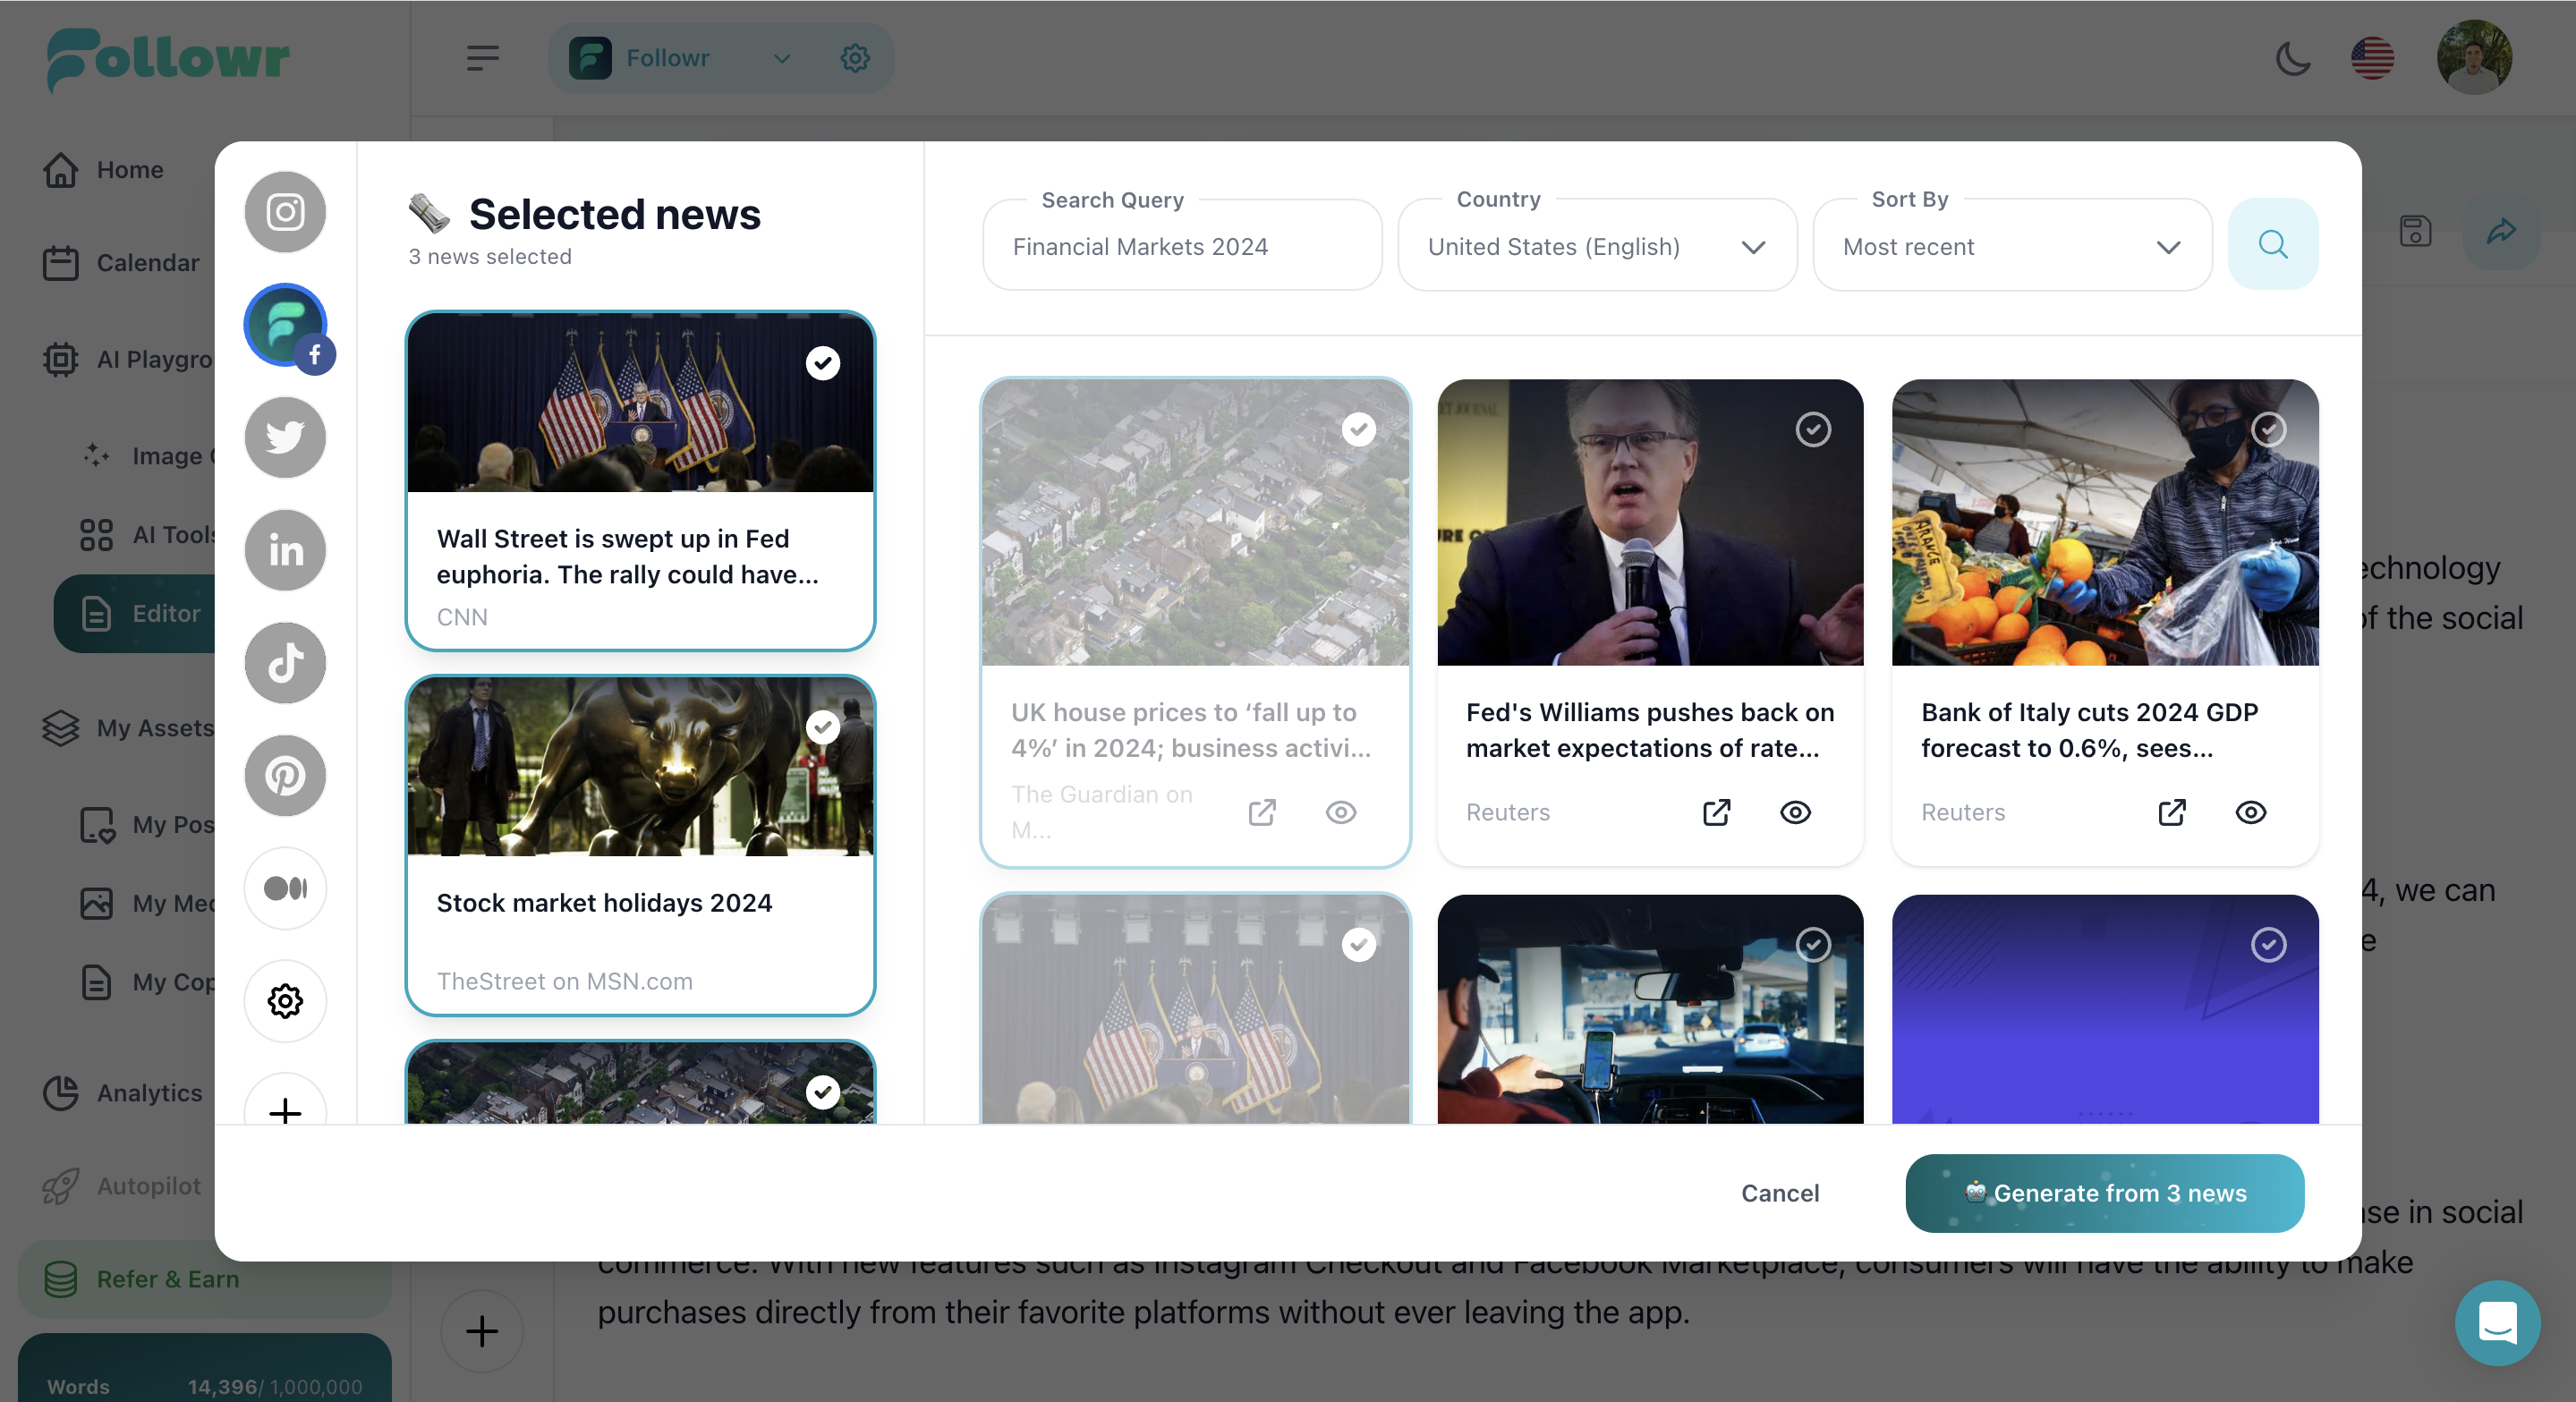Open the Sort By Most recent dropdown
This screenshot has height=1402, width=2576.
coord(2168,246)
